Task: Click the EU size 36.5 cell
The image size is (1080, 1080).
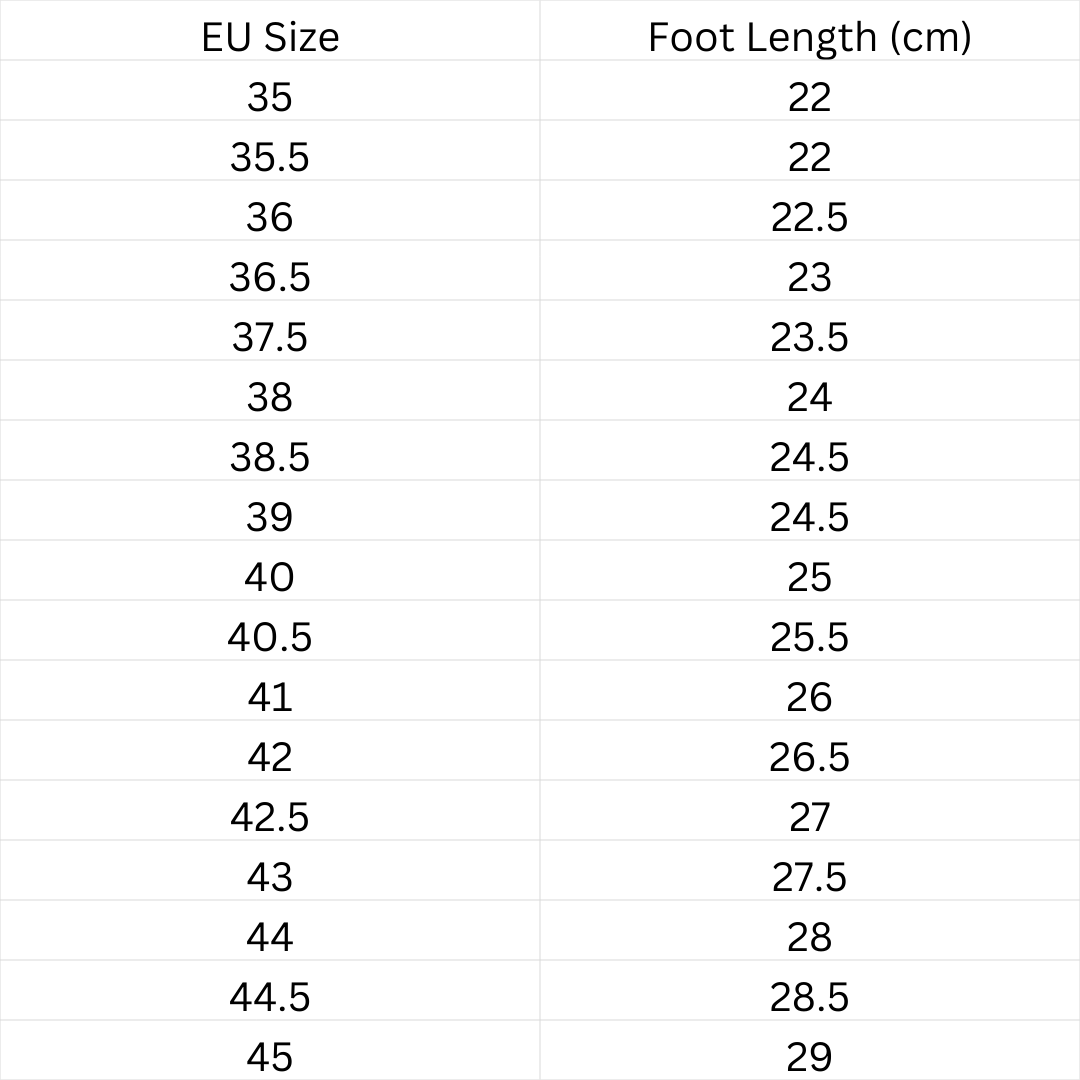Action: pos(270,277)
